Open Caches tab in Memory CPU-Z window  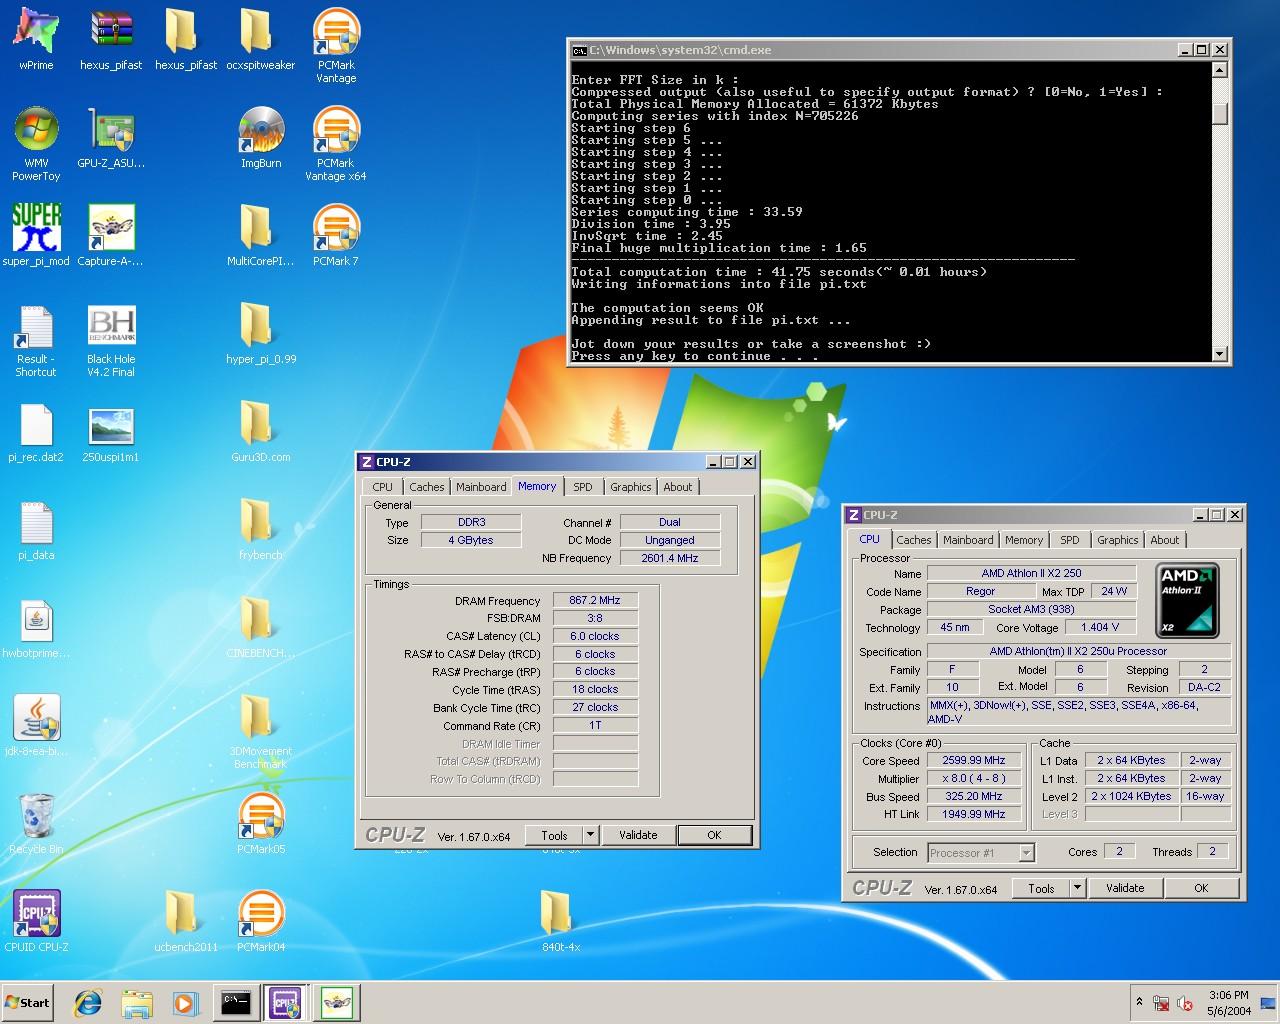pyautogui.click(x=427, y=487)
